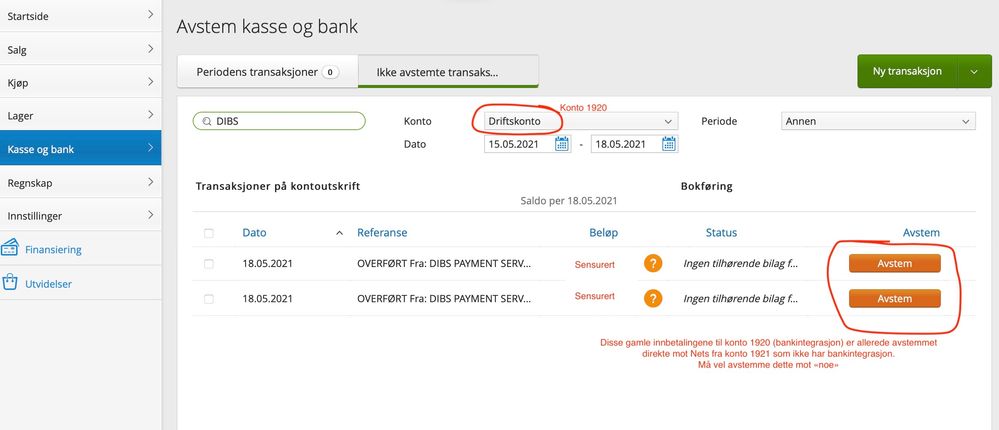Click first row status Ingen tilhørende bilag

click(741, 263)
